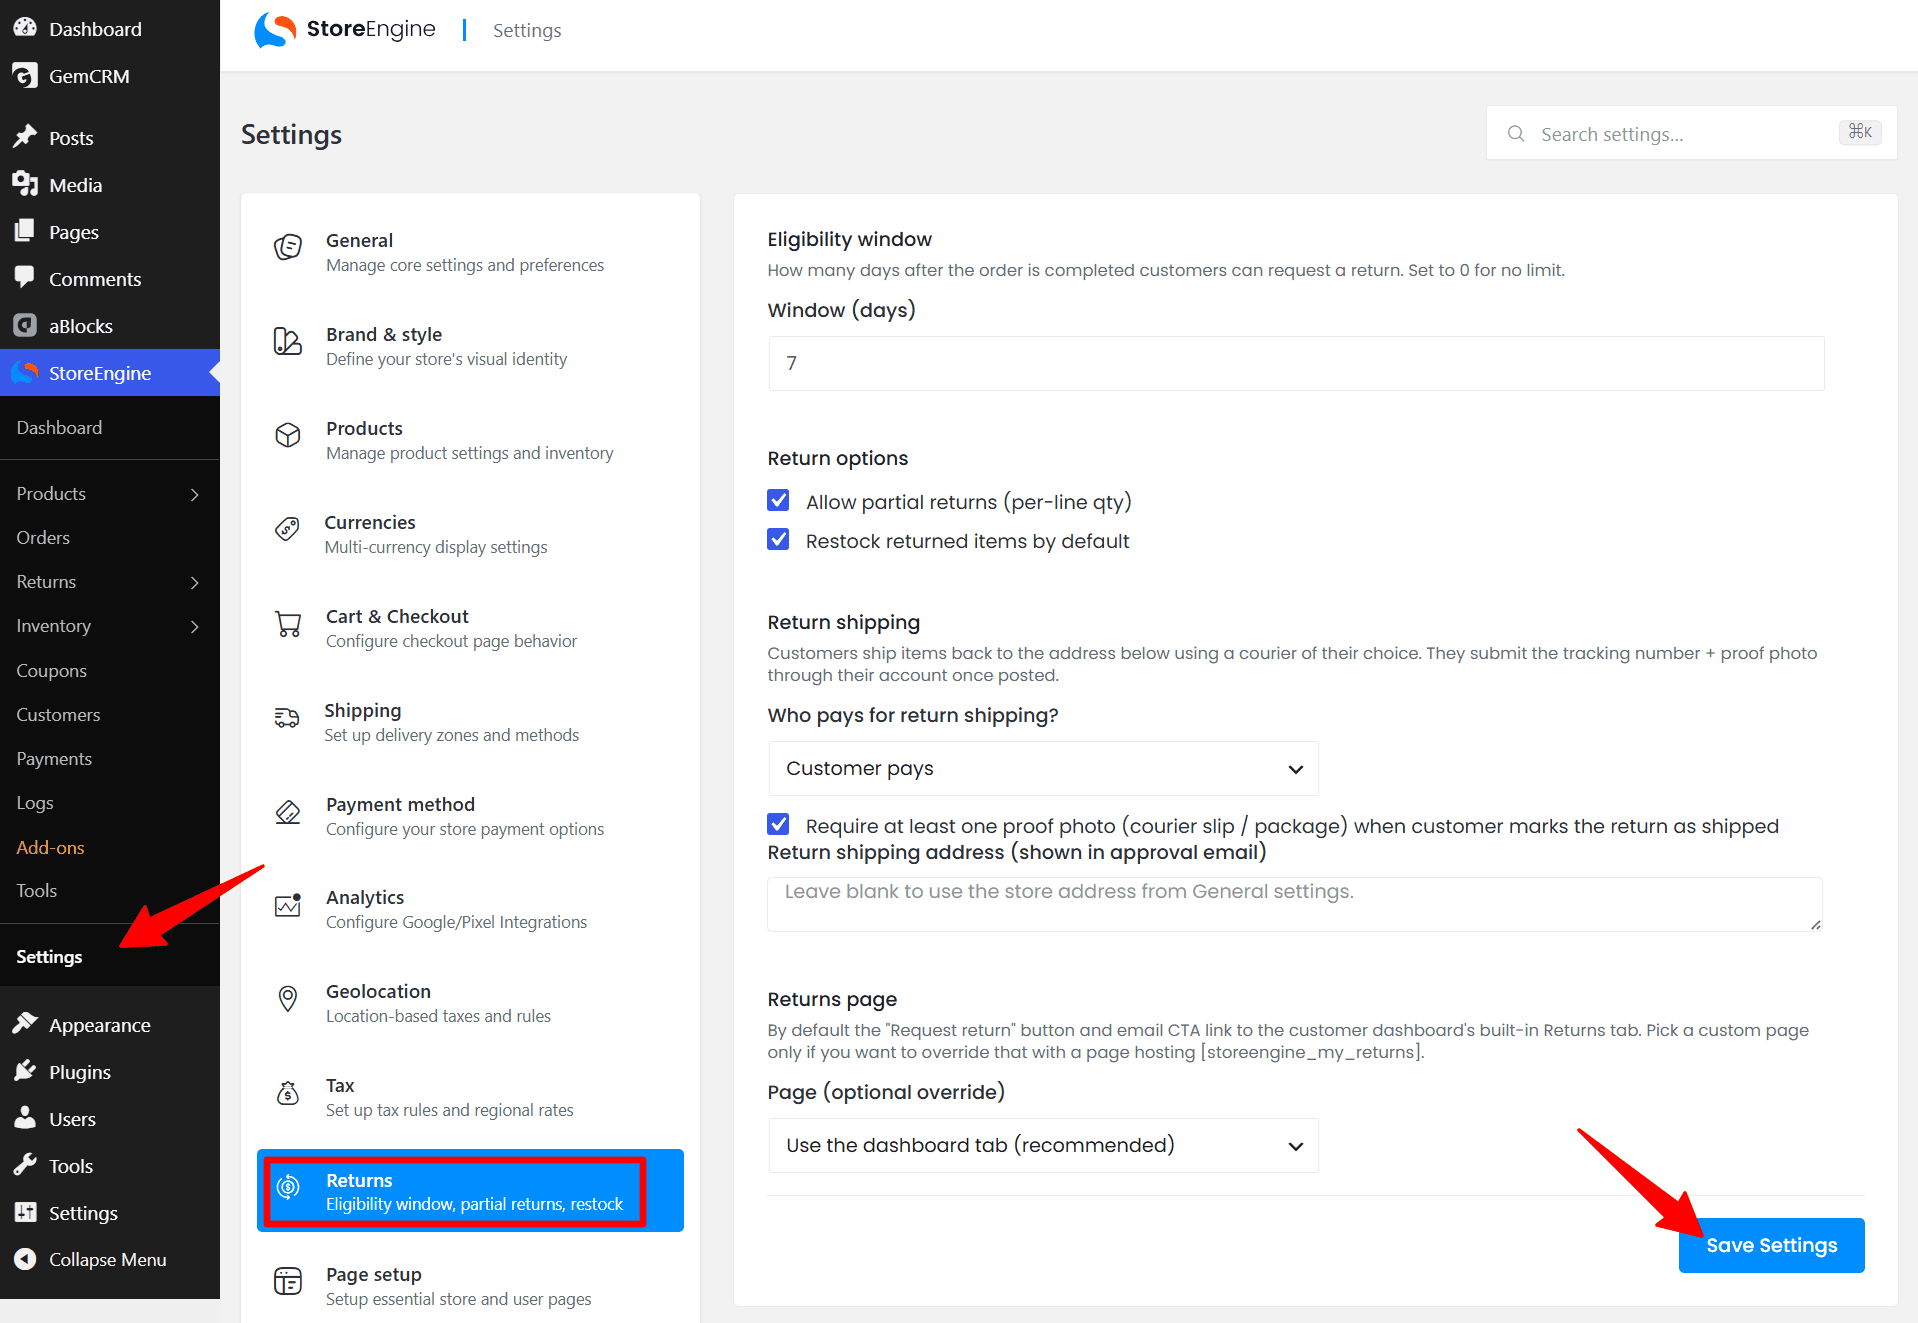The height and width of the screenshot is (1323, 1918).
Task: Click the Collapse Menu arrow icon
Action: coord(25,1259)
